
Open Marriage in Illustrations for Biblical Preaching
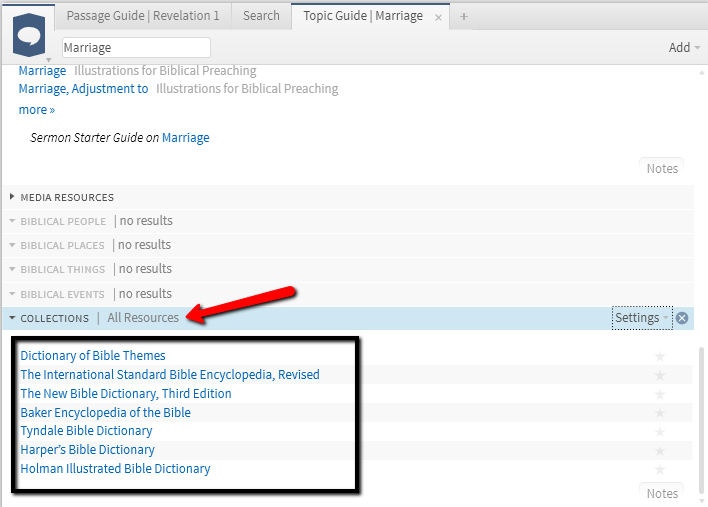pyautogui.click(x=42, y=71)
